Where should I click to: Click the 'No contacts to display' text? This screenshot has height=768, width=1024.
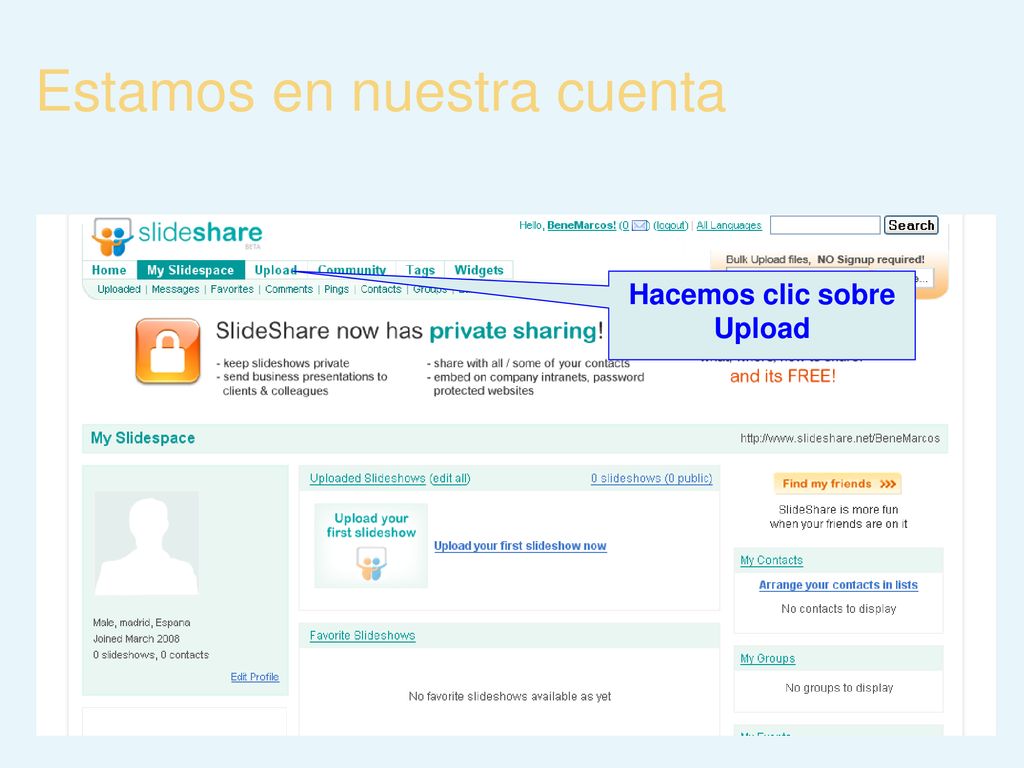click(839, 609)
